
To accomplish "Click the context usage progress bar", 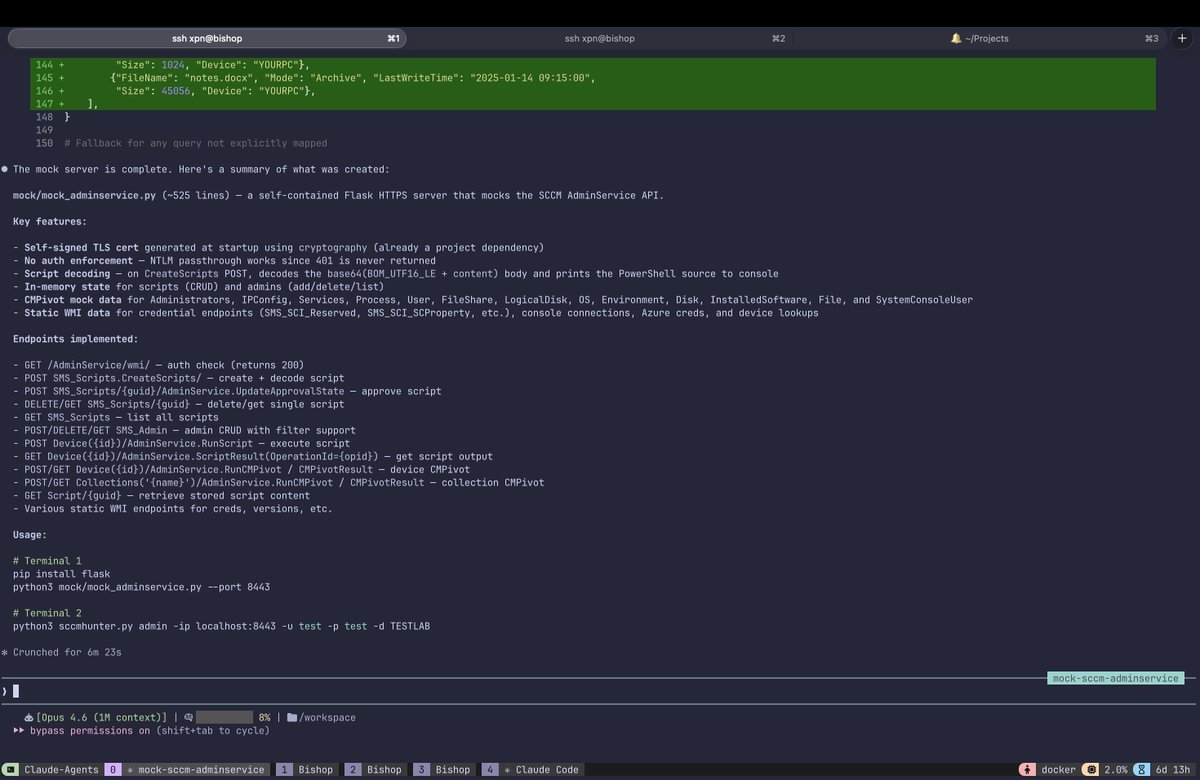I will coord(224,717).
